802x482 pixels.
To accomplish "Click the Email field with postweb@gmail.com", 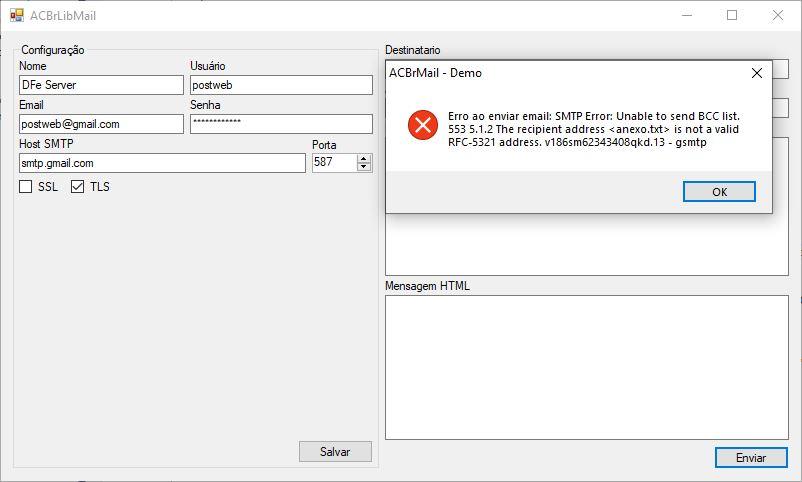I will point(101,124).
